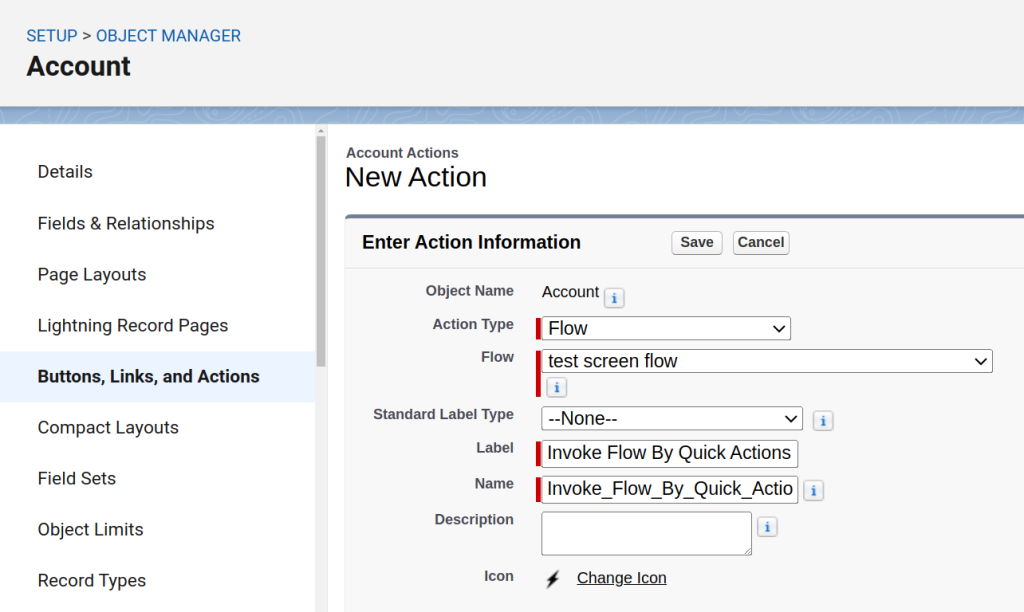The image size is (1024, 612).
Task: Open Page Layouts section
Action: (92, 274)
